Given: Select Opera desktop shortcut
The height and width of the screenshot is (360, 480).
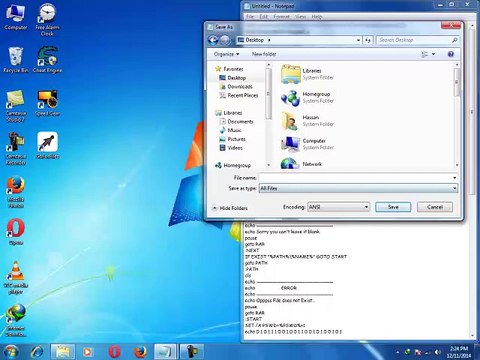Looking at the screenshot, I should pyautogui.click(x=15, y=232).
